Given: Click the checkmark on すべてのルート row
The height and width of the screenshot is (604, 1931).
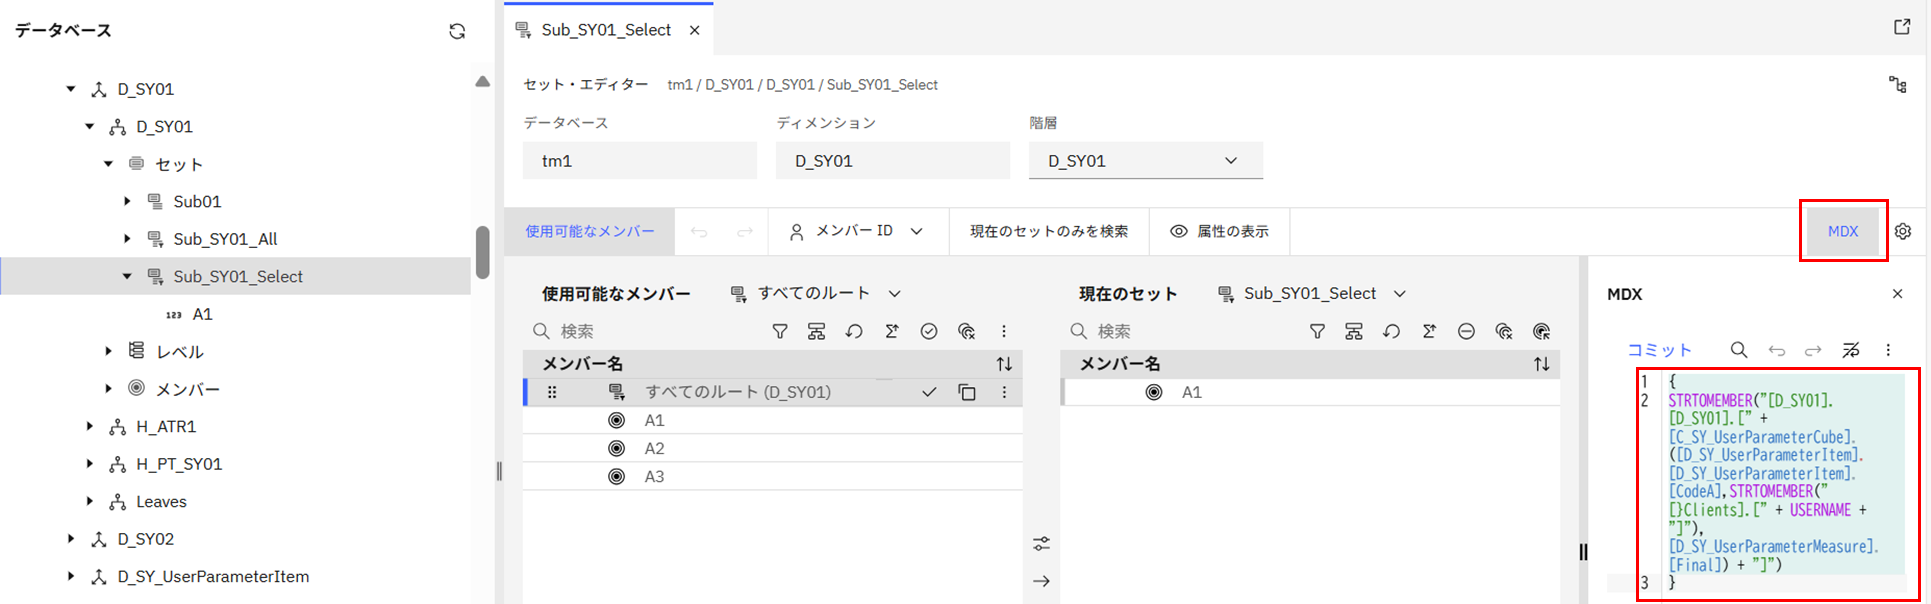Looking at the screenshot, I should (x=929, y=392).
